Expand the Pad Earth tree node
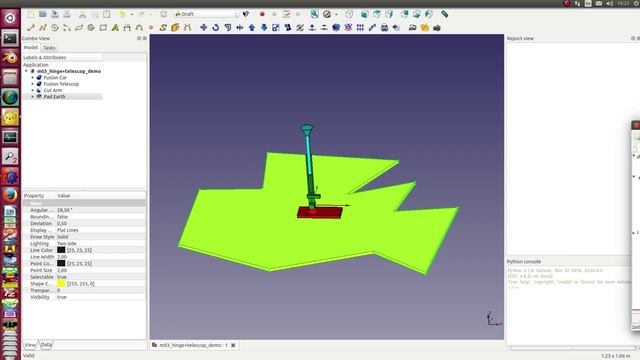640x360 pixels. tap(33, 97)
